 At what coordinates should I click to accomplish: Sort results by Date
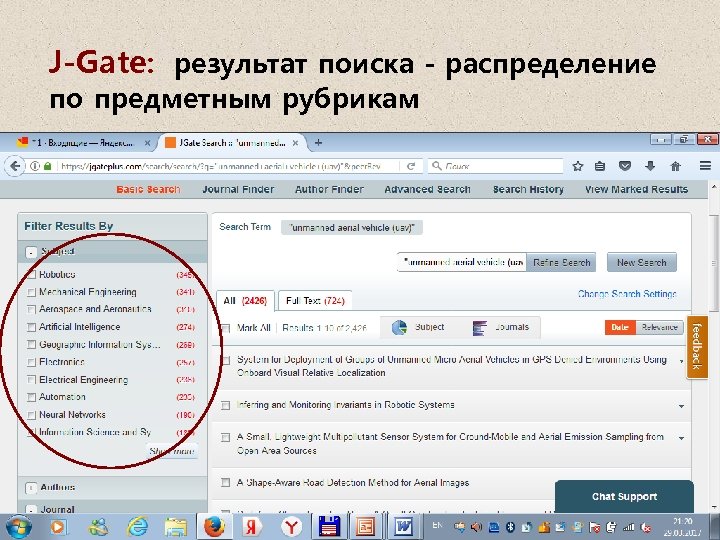pos(620,327)
